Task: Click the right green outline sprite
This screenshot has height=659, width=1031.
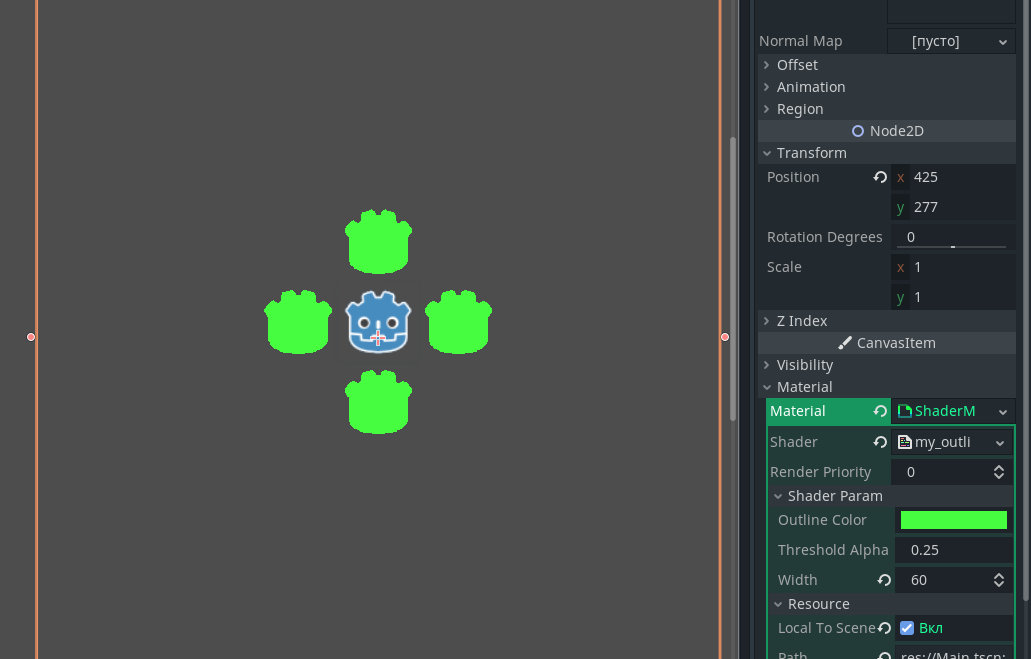Action: point(458,322)
